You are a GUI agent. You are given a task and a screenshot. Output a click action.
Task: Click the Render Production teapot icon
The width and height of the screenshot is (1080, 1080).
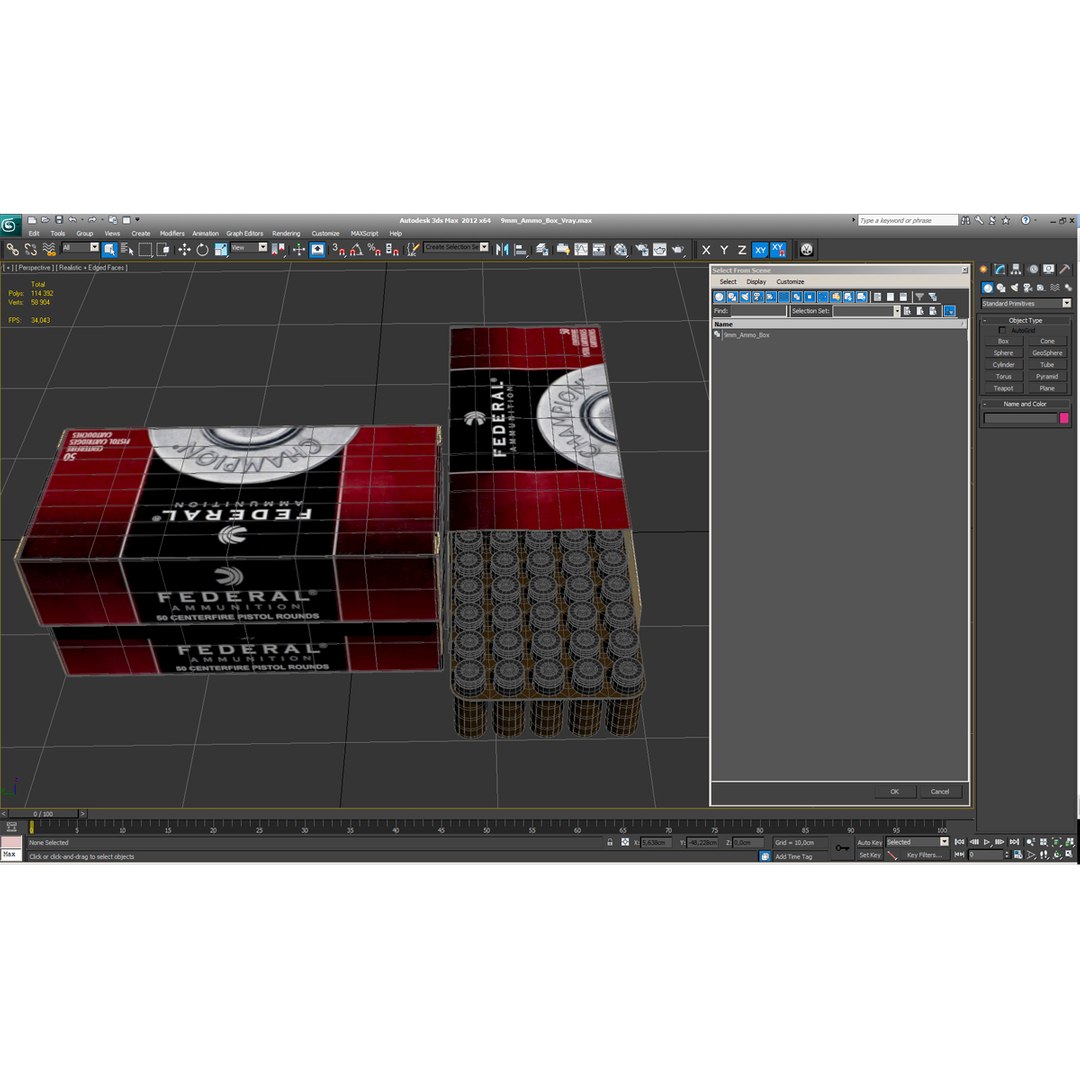click(x=678, y=249)
